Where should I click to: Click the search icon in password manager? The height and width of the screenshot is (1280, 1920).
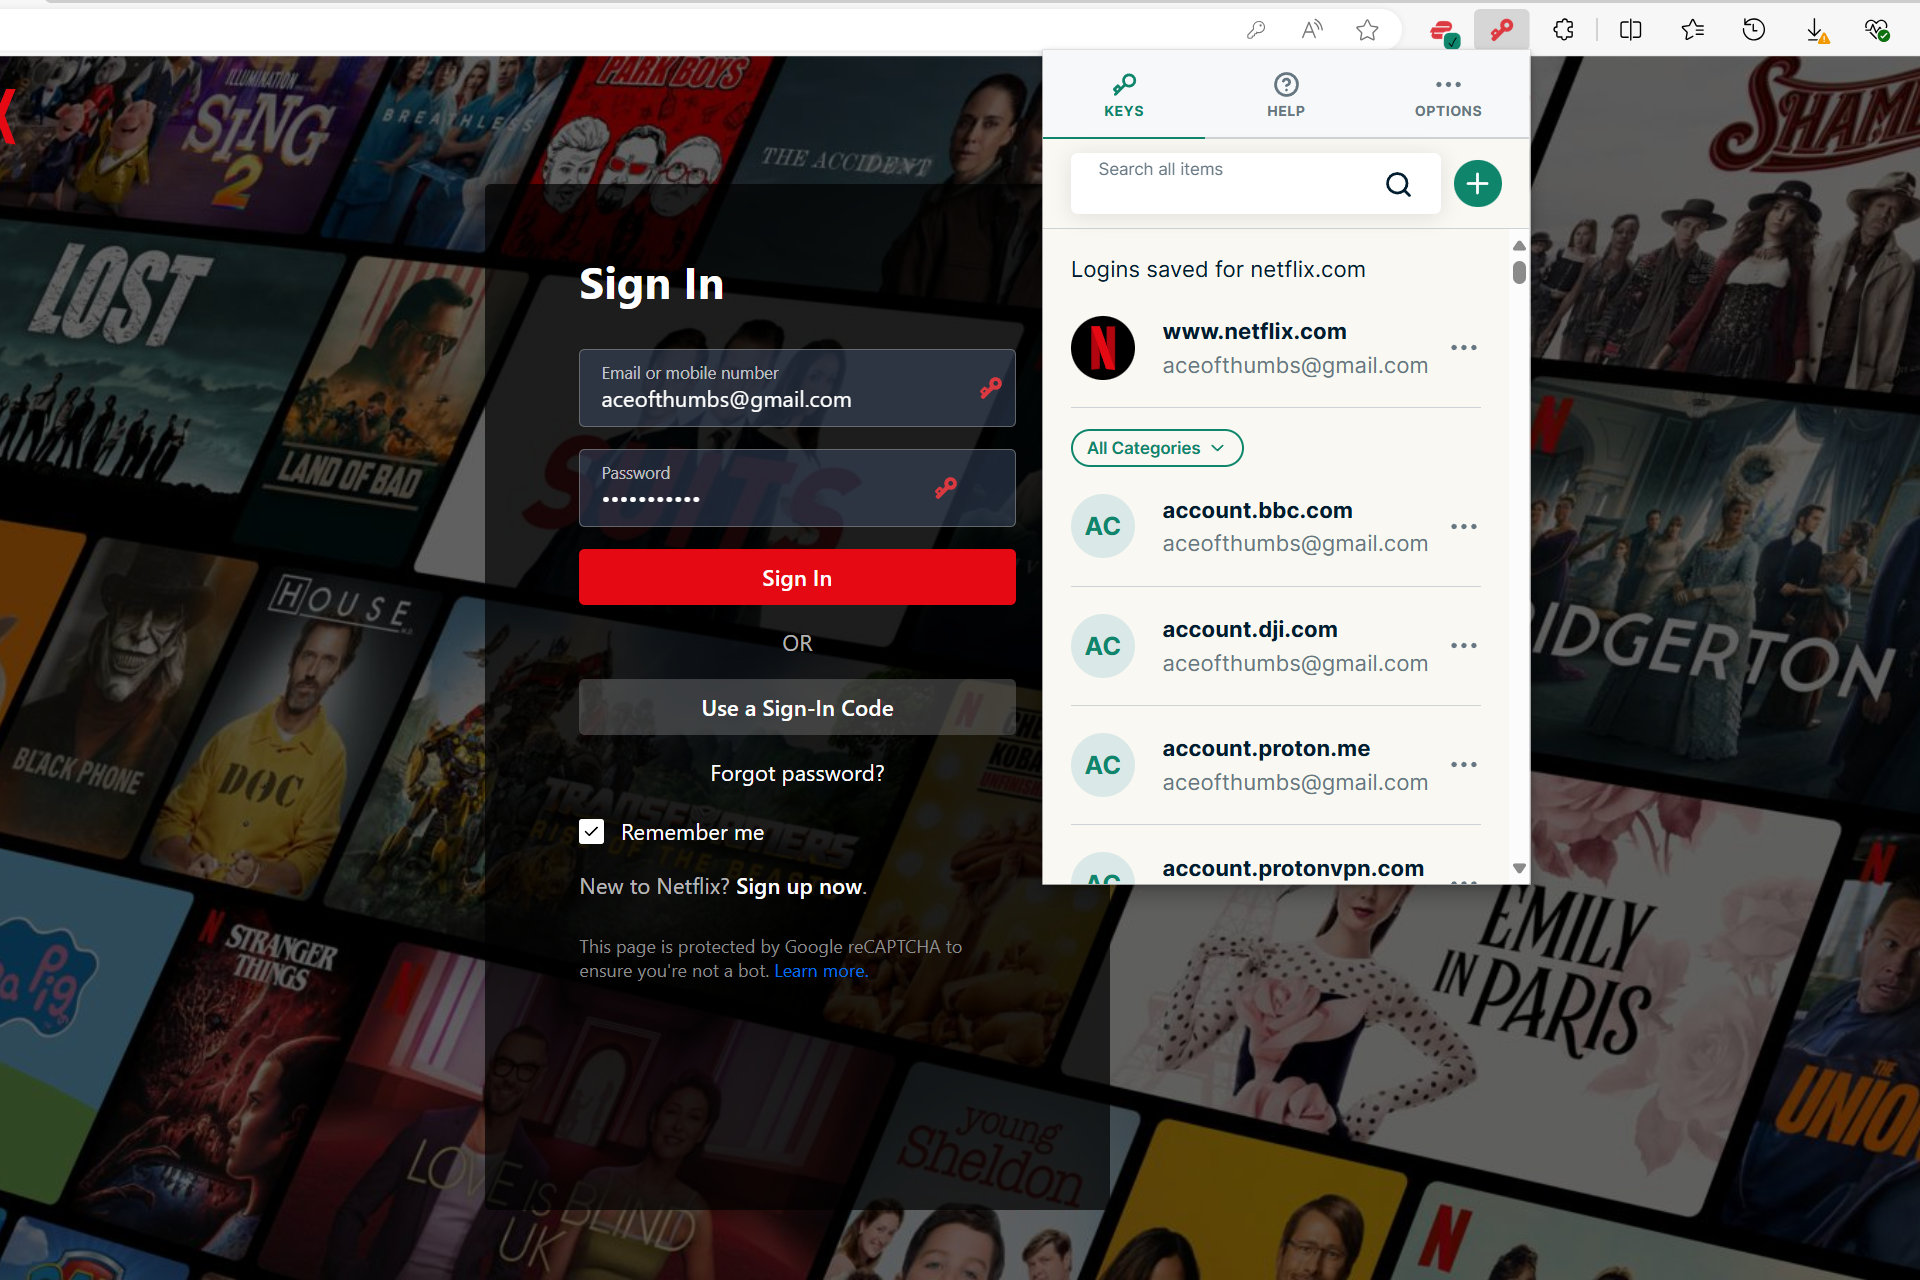[1397, 183]
